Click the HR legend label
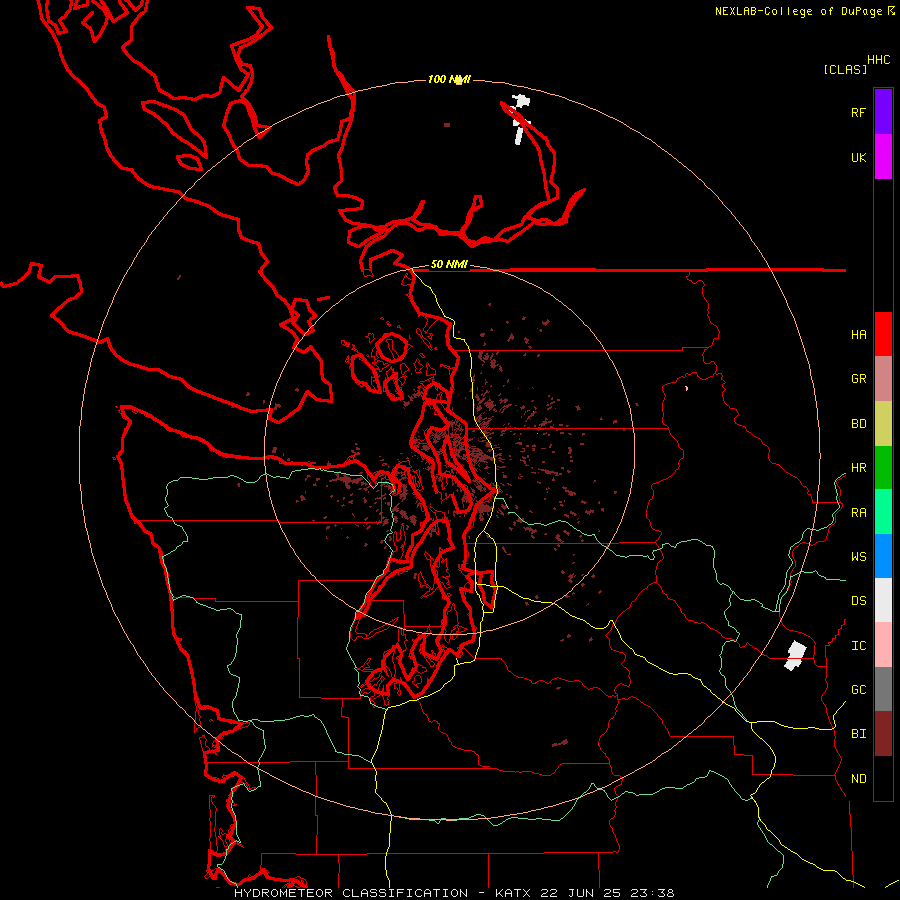Viewport: 900px width, 900px height. pyautogui.click(x=858, y=468)
